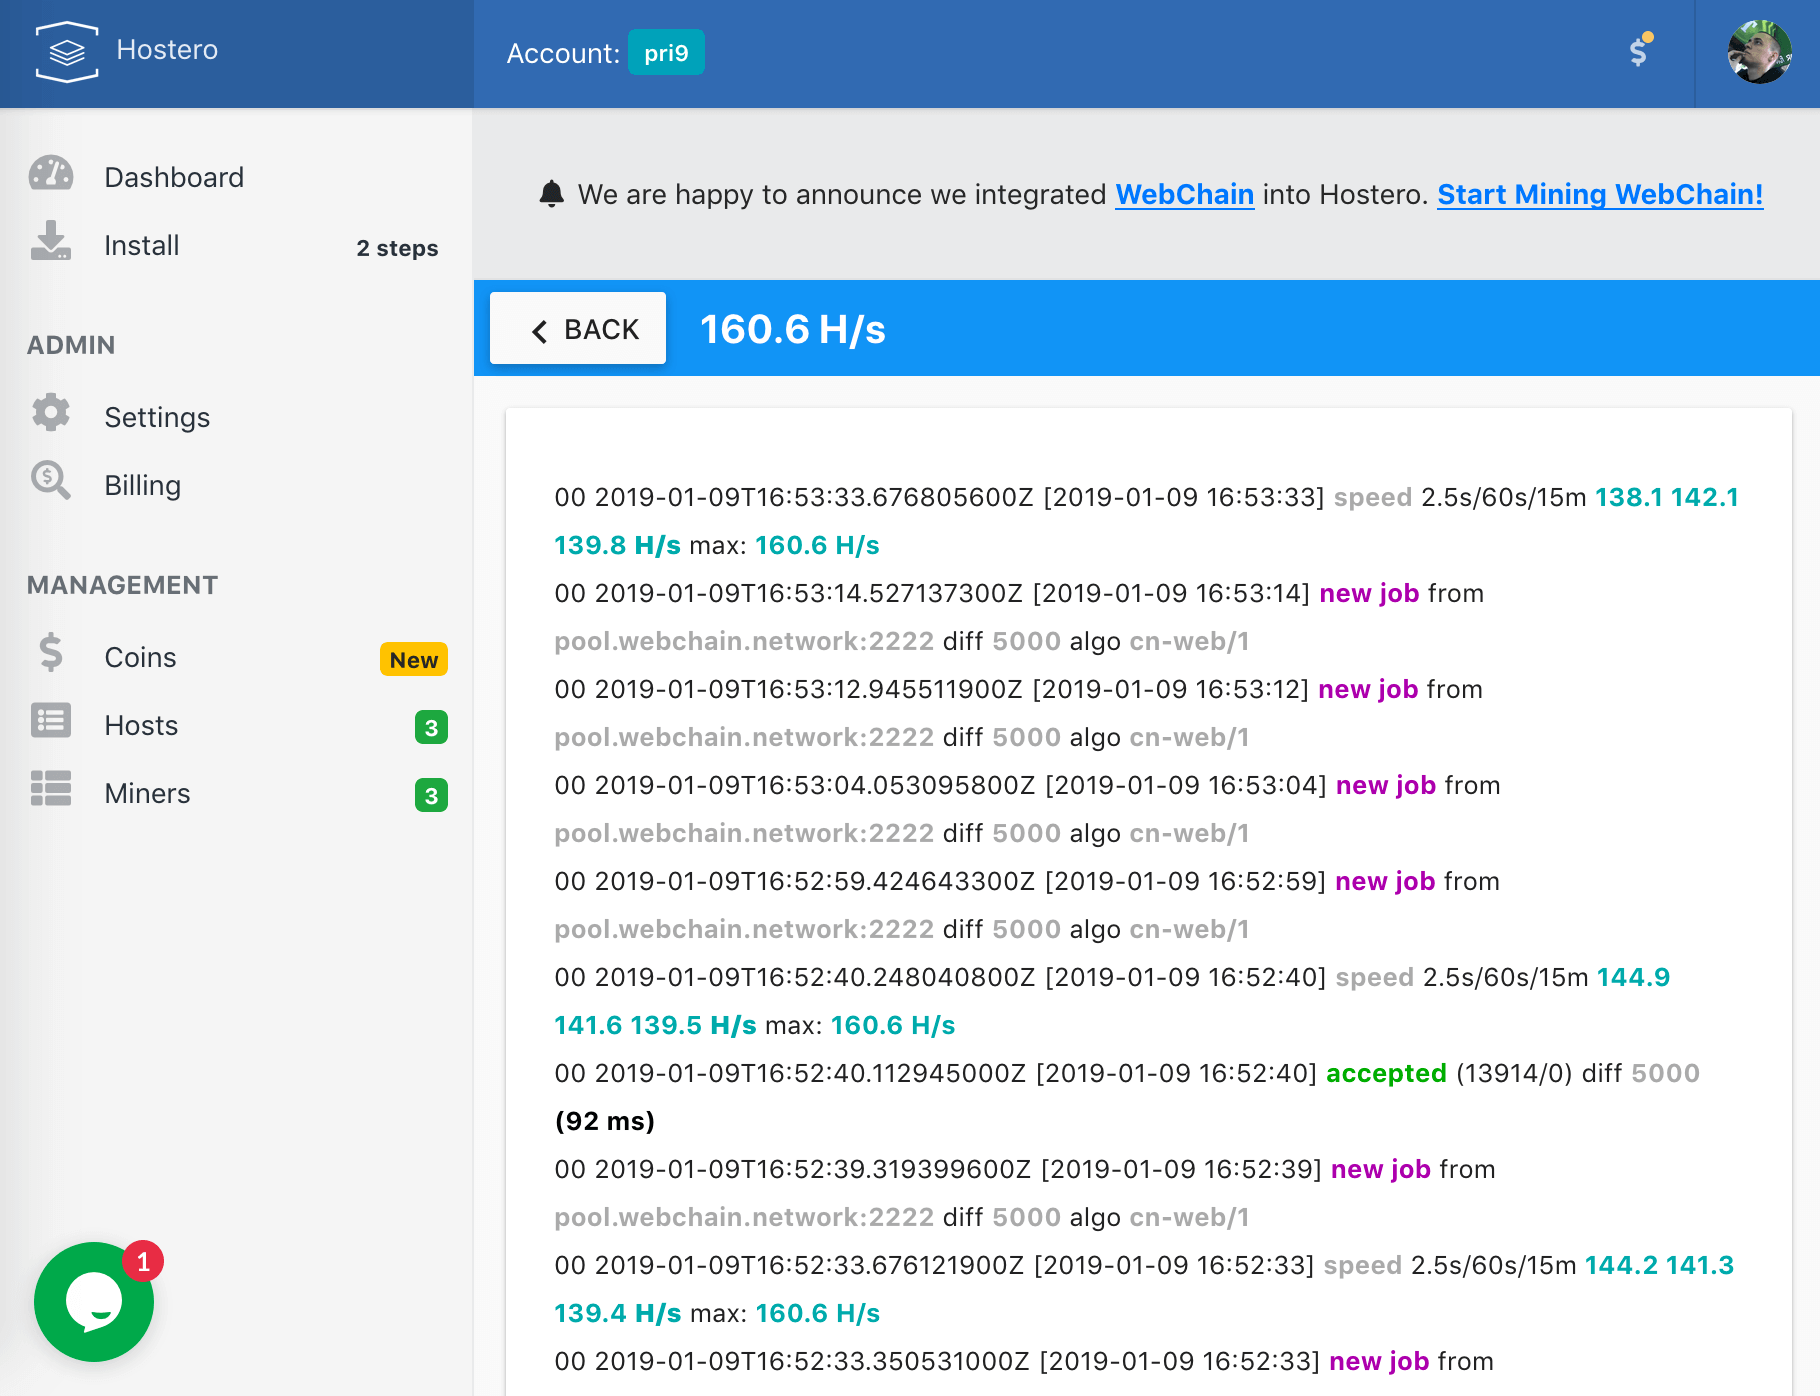
Task: Click the Hosts list icon
Action: [51, 720]
